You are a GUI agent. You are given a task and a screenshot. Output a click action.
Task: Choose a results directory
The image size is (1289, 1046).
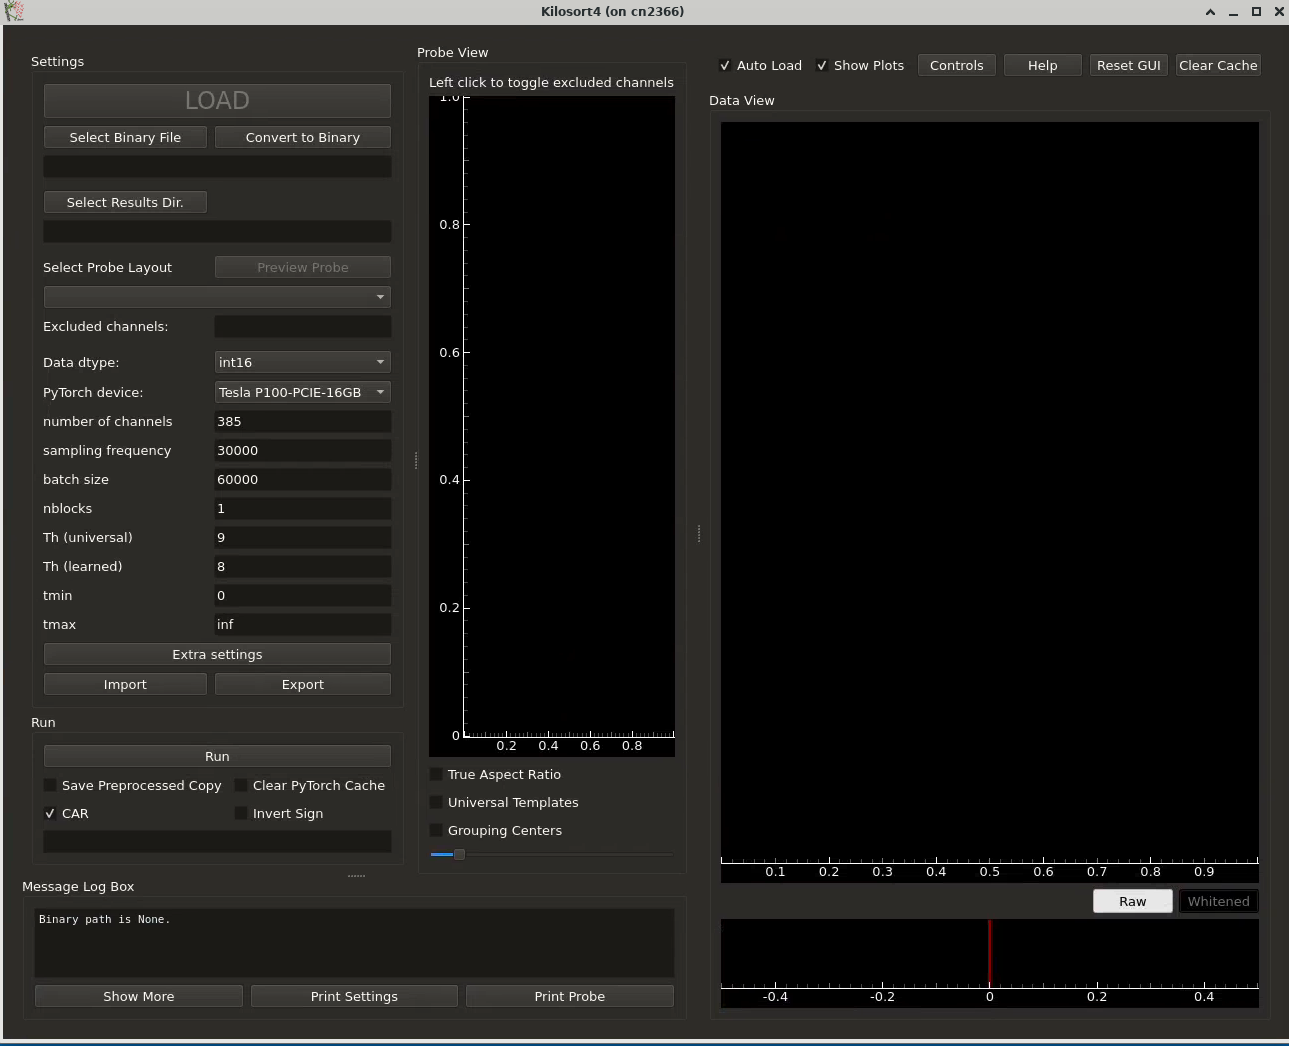pyautogui.click(x=124, y=201)
